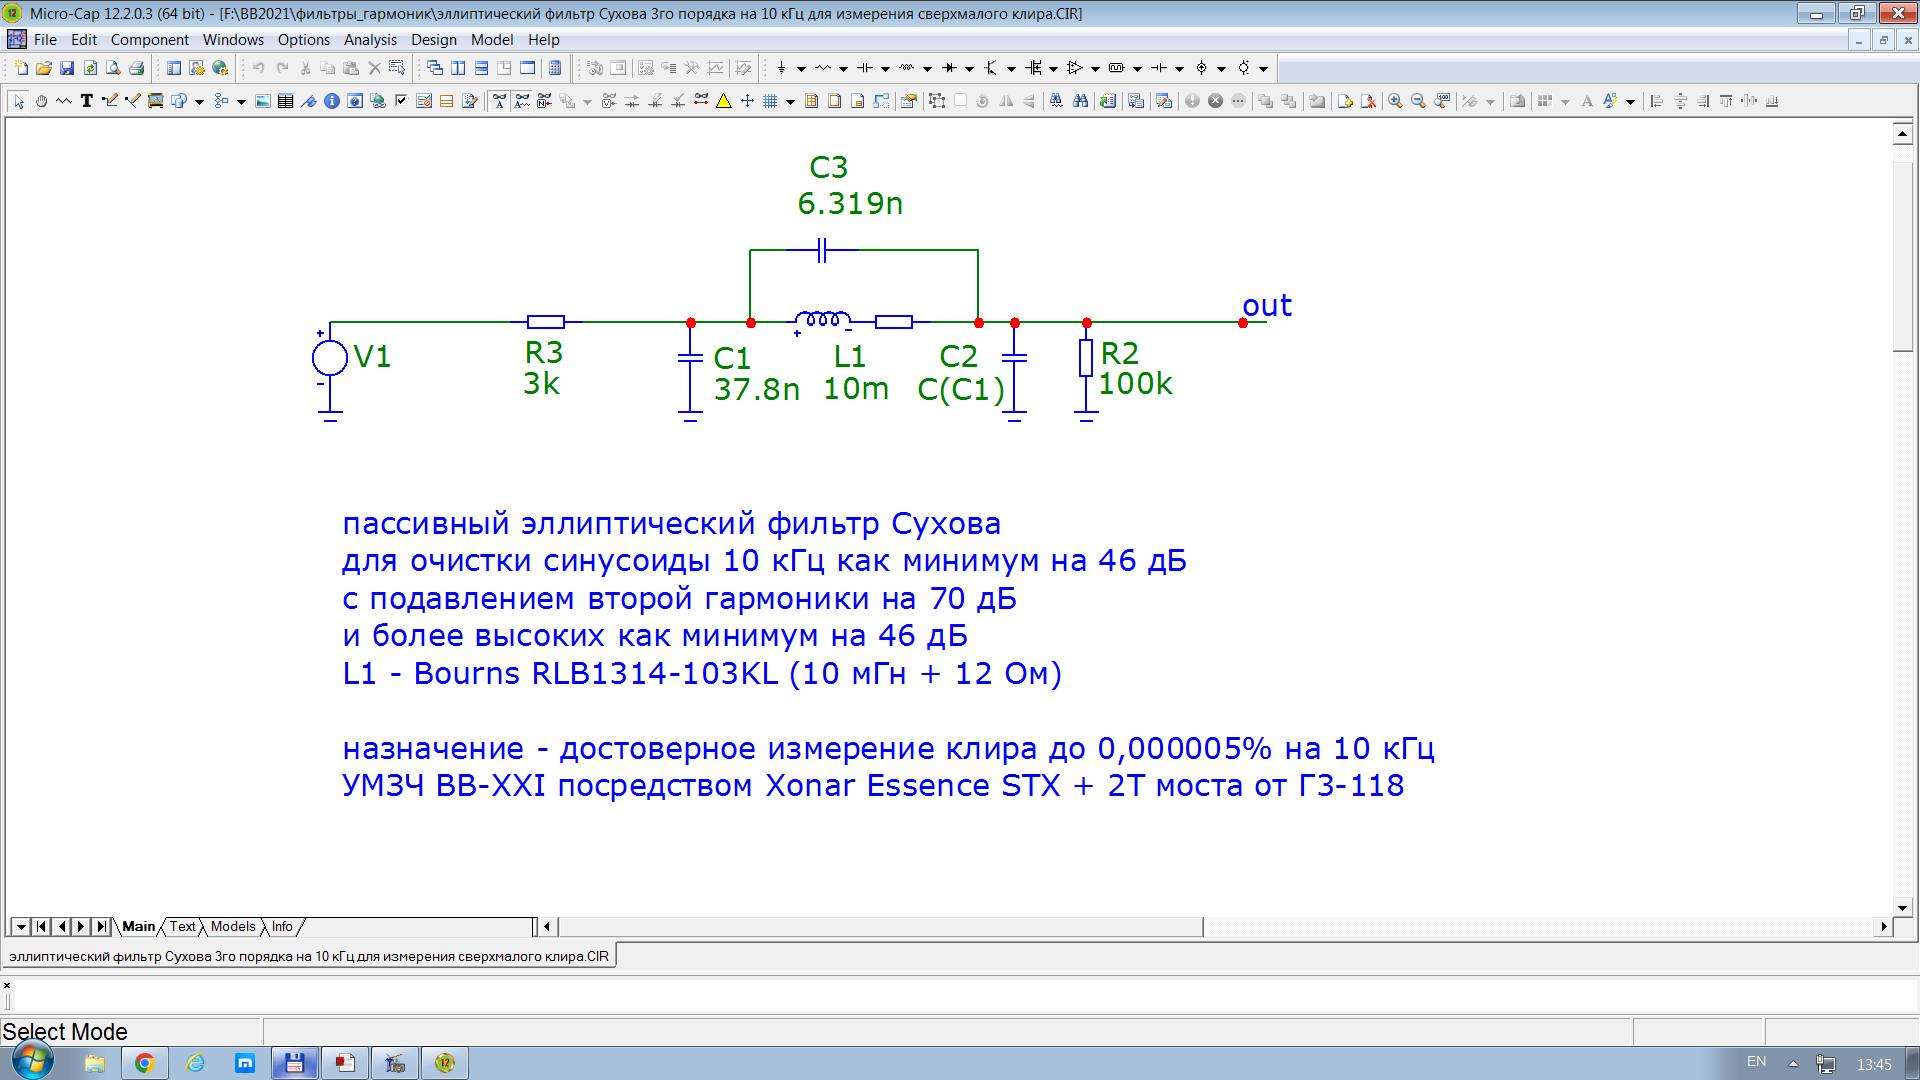This screenshot has height=1080, width=1920.
Task: Click the Zoom Out magnifier
Action: click(1418, 101)
